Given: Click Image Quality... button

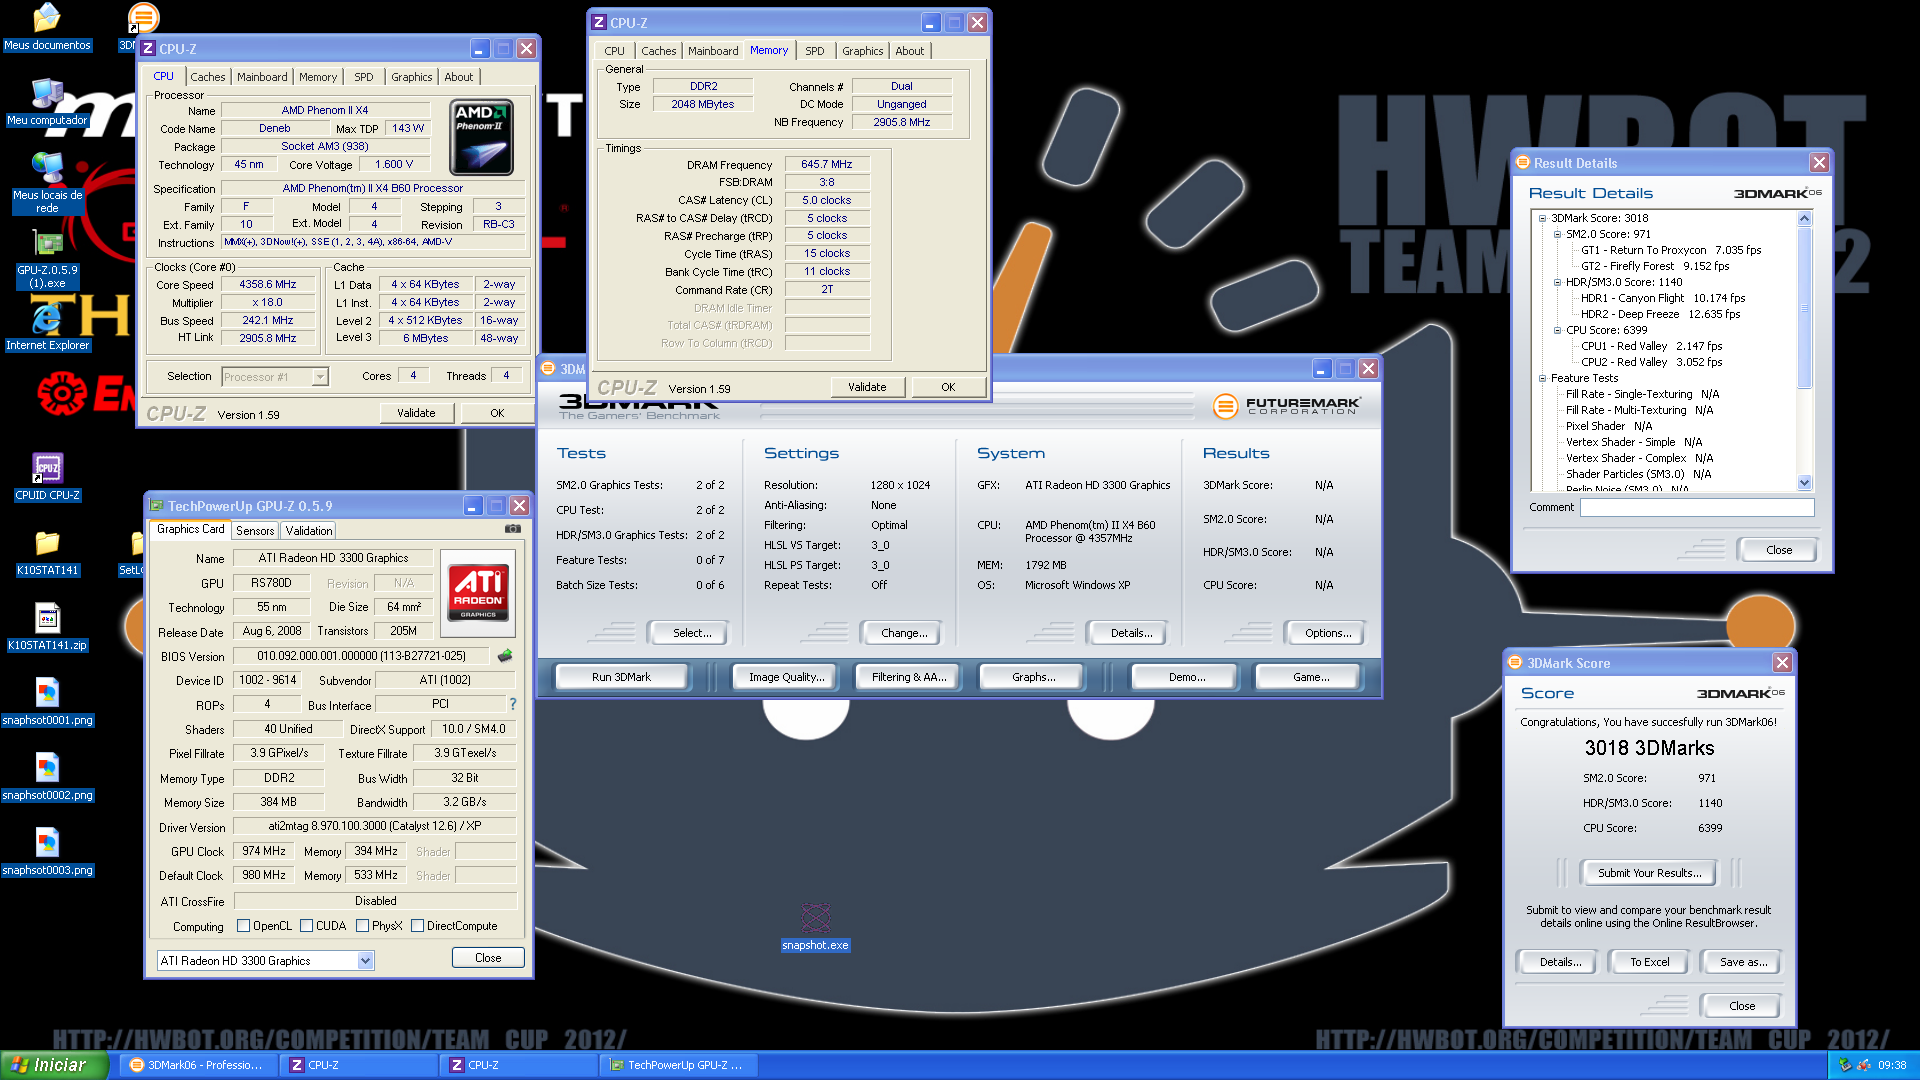Looking at the screenshot, I should 787,677.
